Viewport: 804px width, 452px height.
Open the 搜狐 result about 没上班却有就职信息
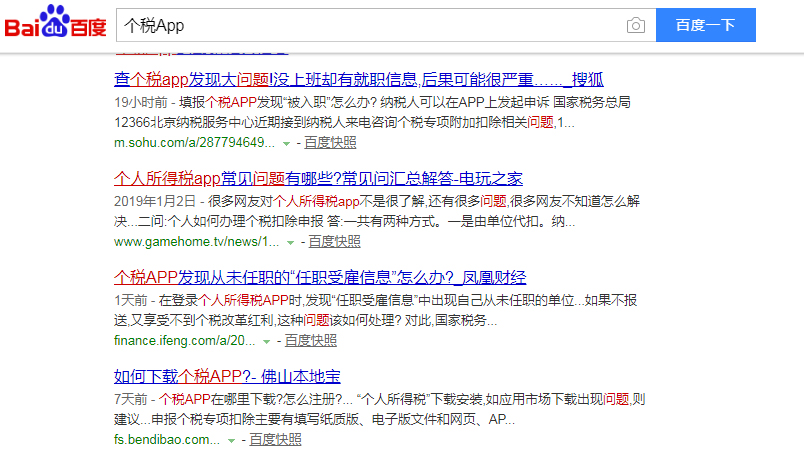pyautogui.click(x=358, y=79)
